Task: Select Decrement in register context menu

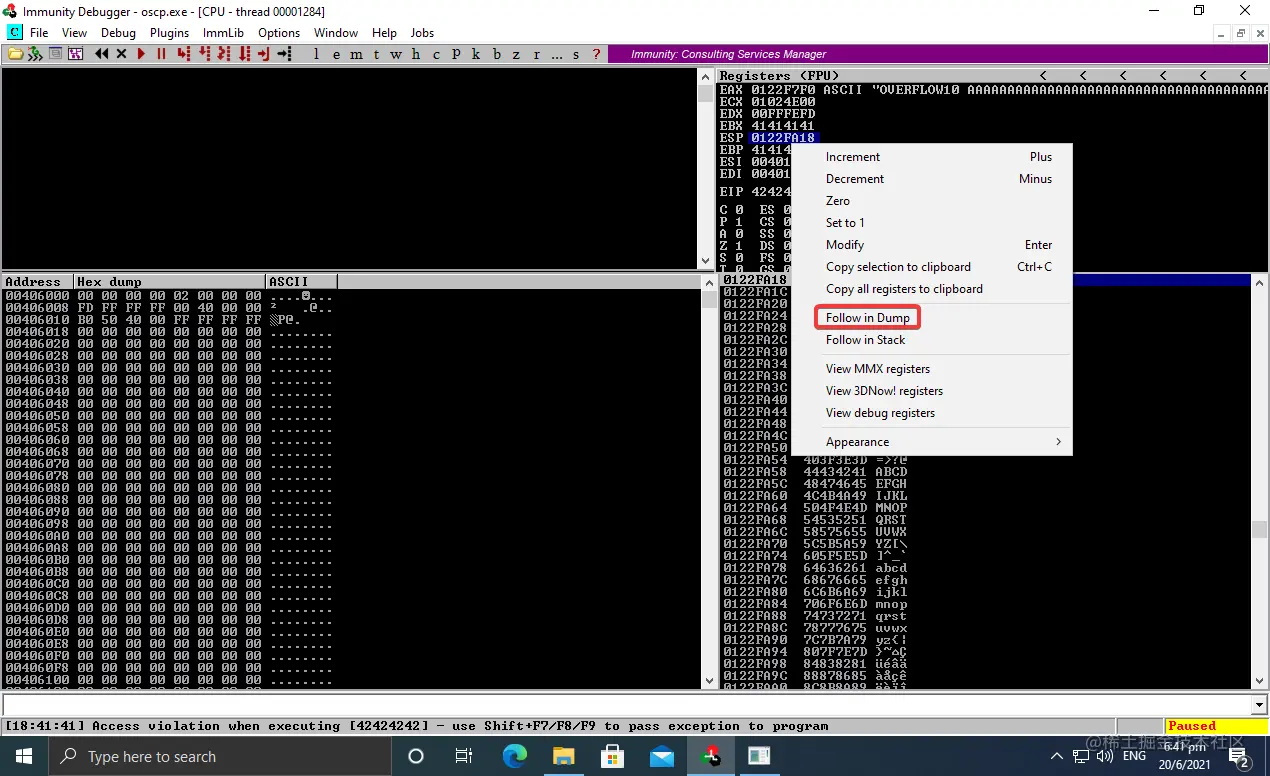Action: click(x=855, y=179)
